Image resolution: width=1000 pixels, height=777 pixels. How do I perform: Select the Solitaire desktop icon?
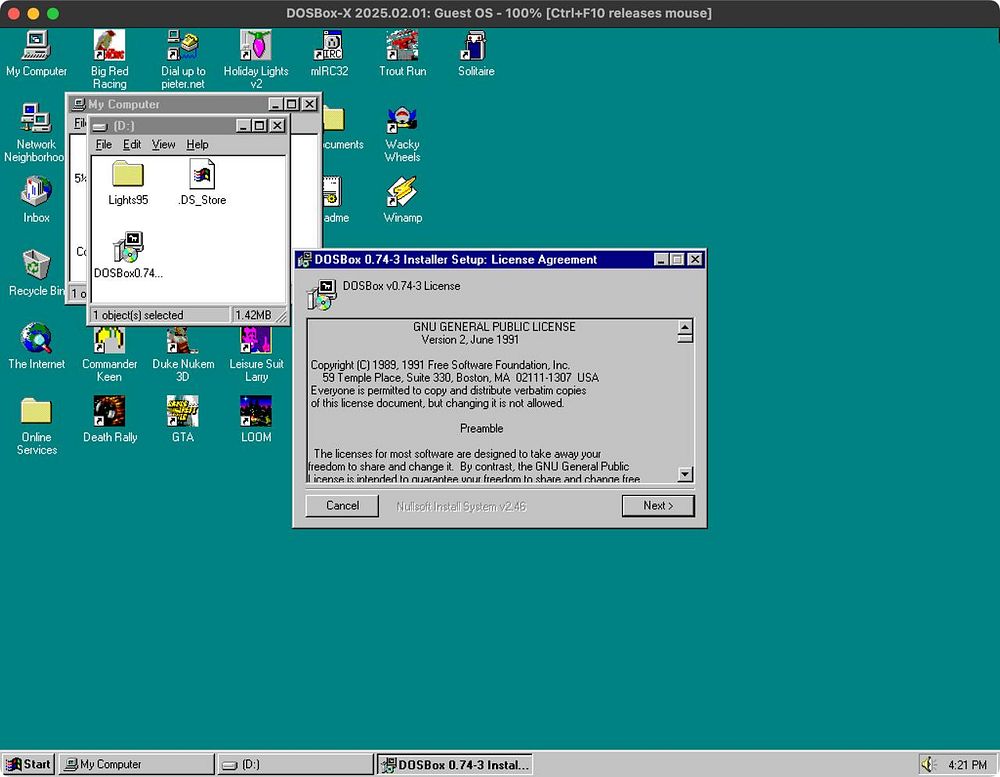[x=475, y=47]
